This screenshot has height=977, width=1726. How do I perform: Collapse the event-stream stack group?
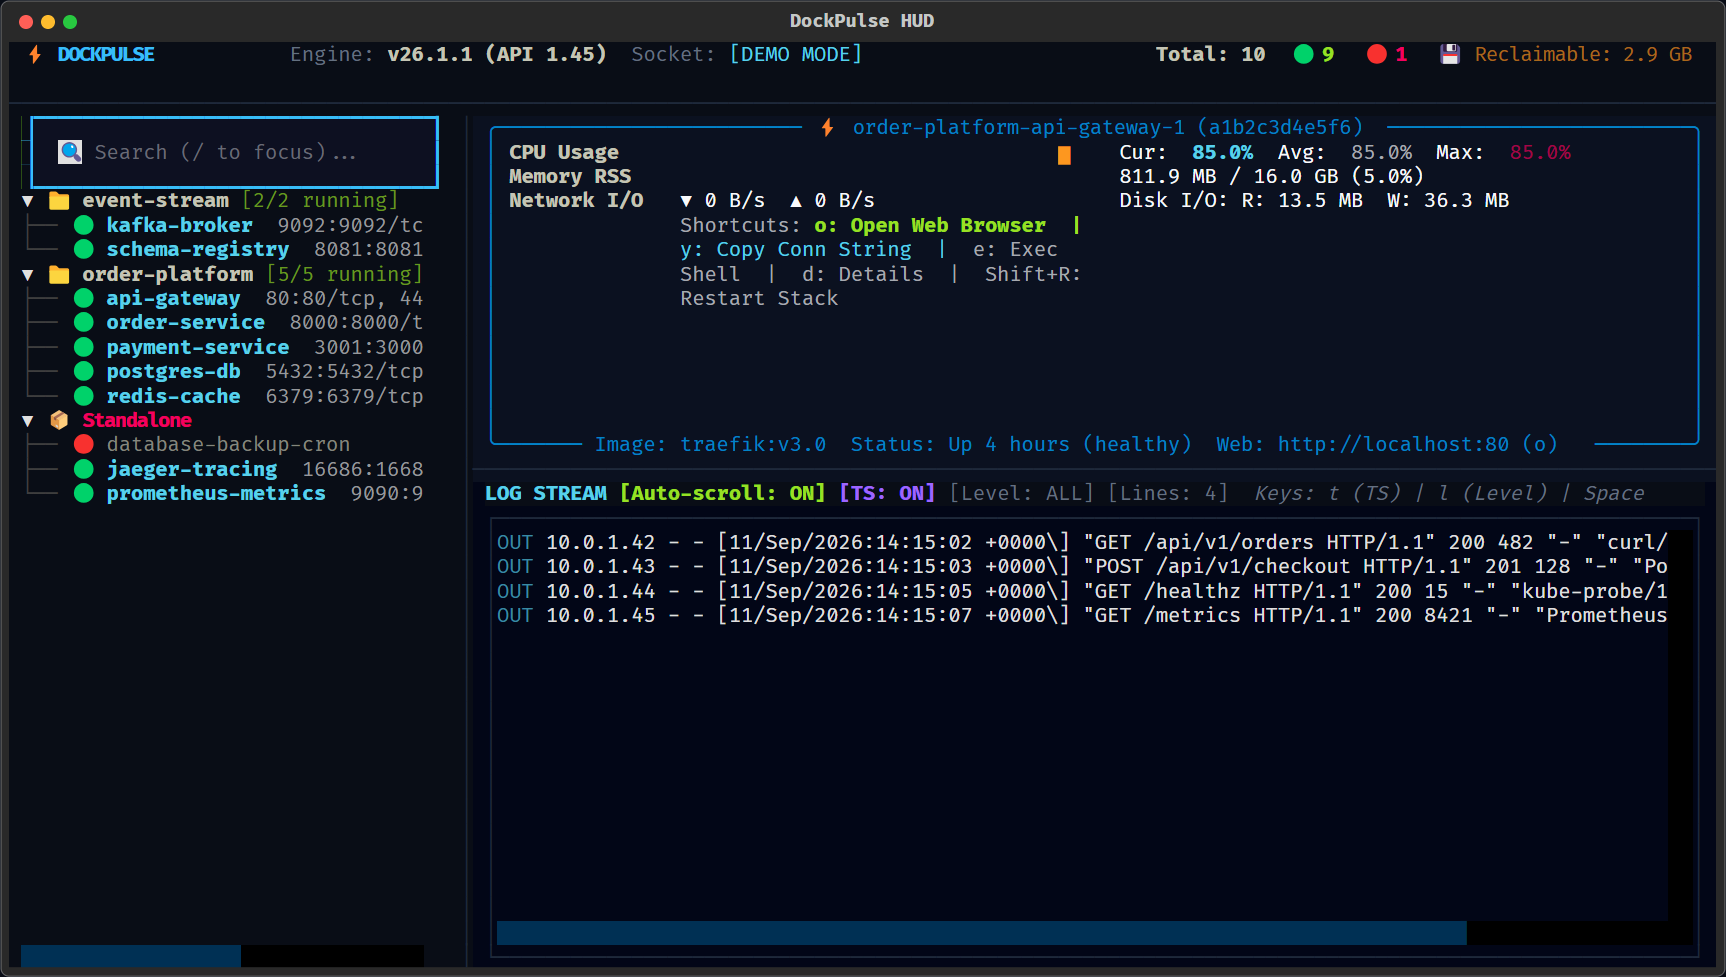[x=28, y=201]
